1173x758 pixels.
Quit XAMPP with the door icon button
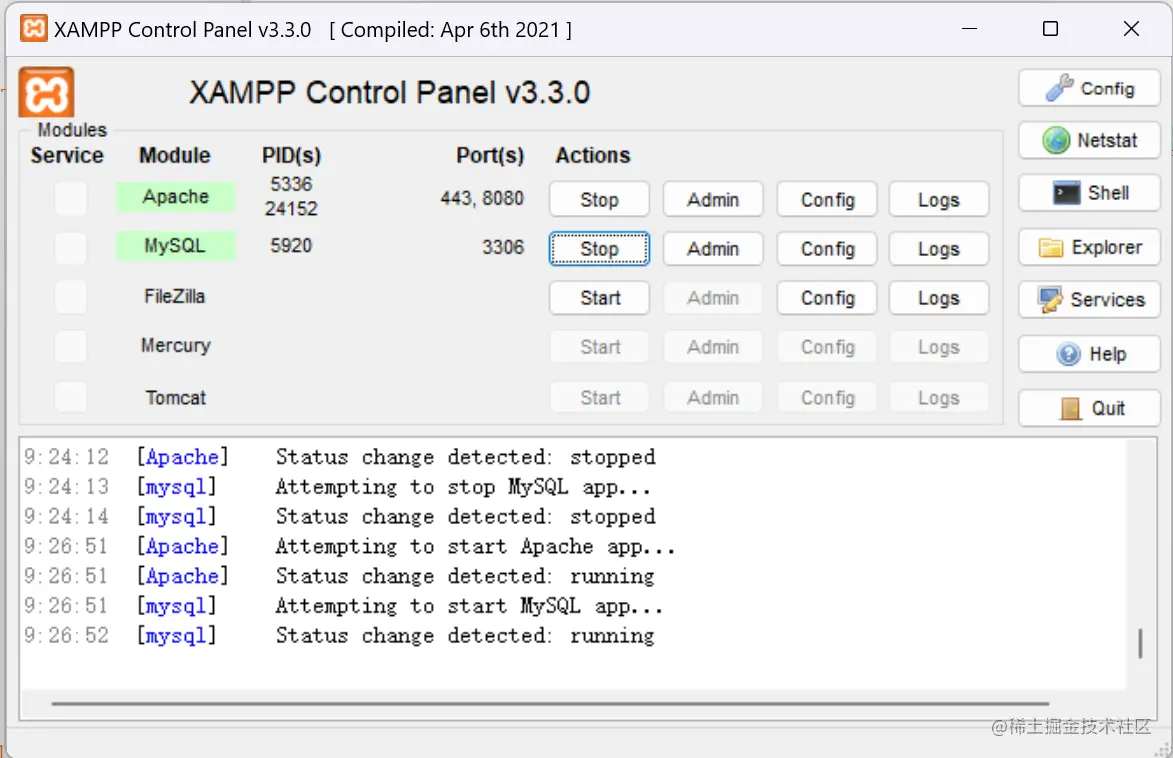(x=1089, y=408)
